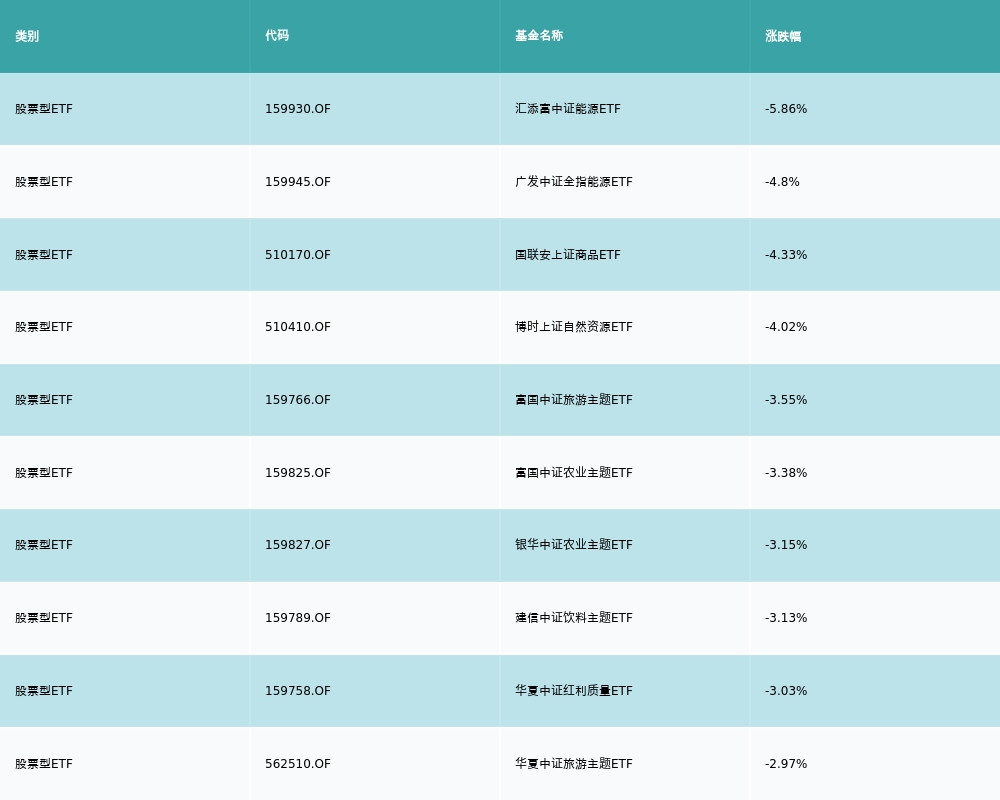Viewport: 1000px width, 800px height.
Task: Click fund name 博时上证自然资源ETF
Action: pos(574,327)
